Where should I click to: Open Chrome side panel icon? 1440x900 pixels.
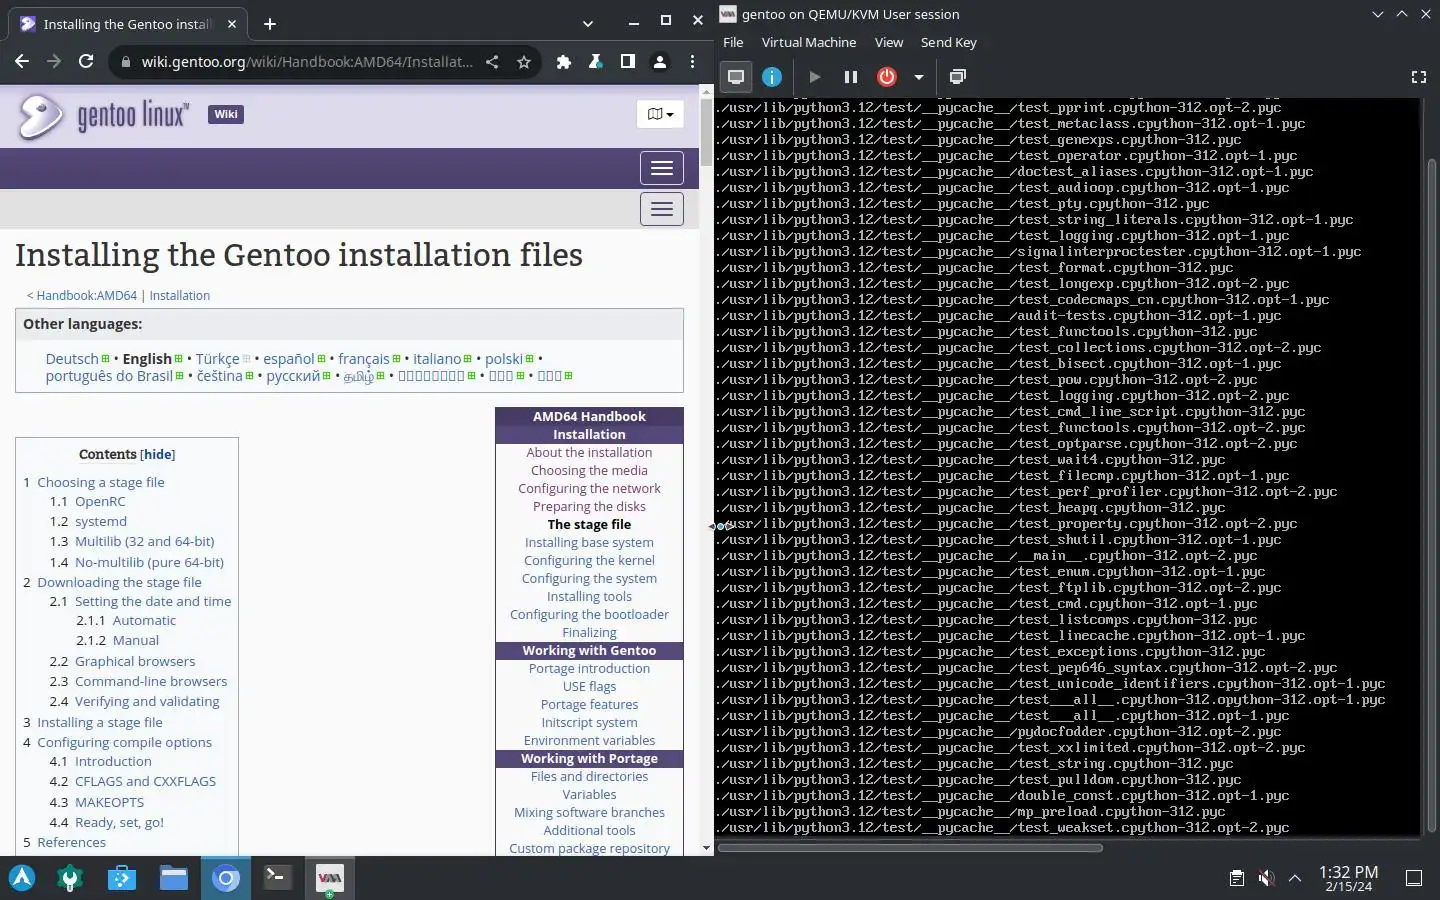[627, 62]
